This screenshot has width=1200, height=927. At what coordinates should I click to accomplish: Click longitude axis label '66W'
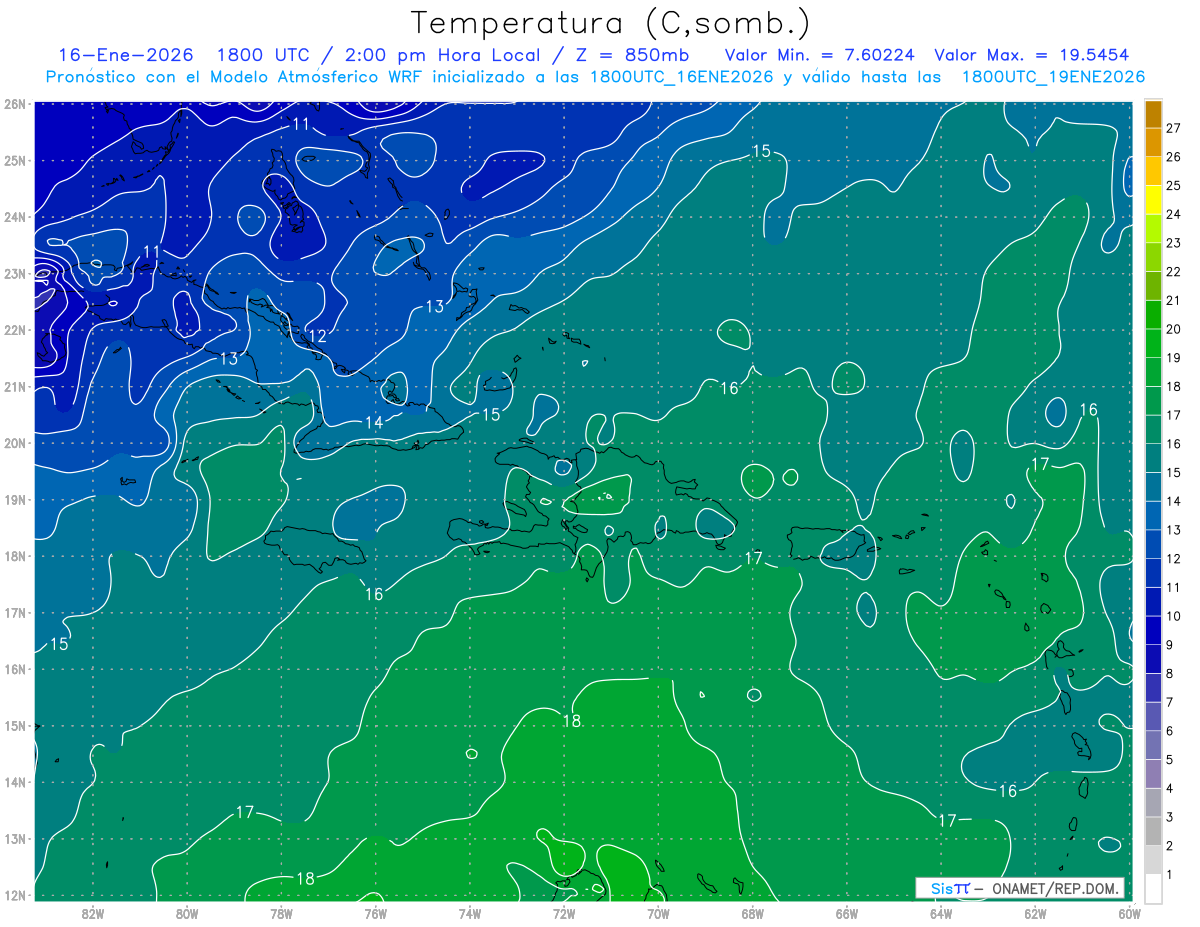(847, 913)
